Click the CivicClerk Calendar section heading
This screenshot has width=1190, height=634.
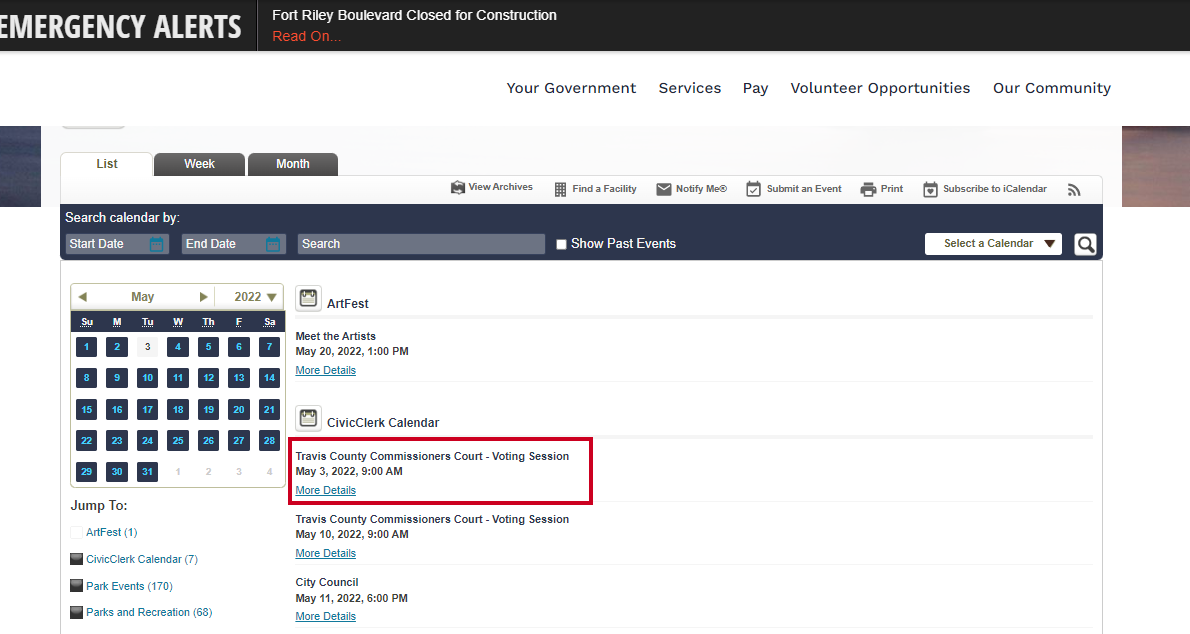(x=383, y=423)
